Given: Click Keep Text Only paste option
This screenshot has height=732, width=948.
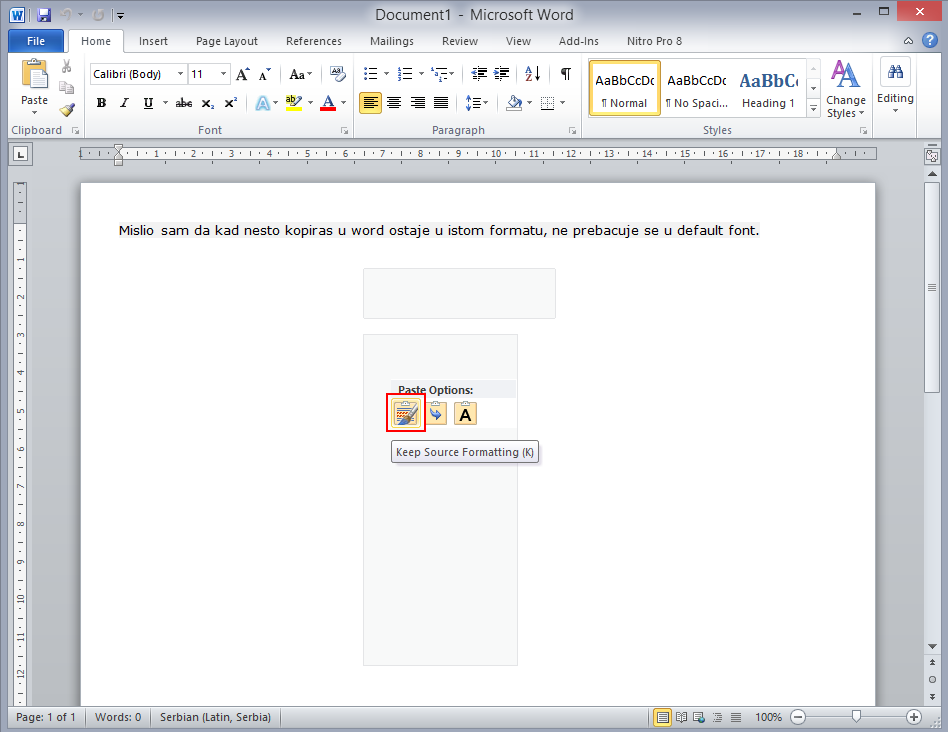Looking at the screenshot, I should (465, 413).
